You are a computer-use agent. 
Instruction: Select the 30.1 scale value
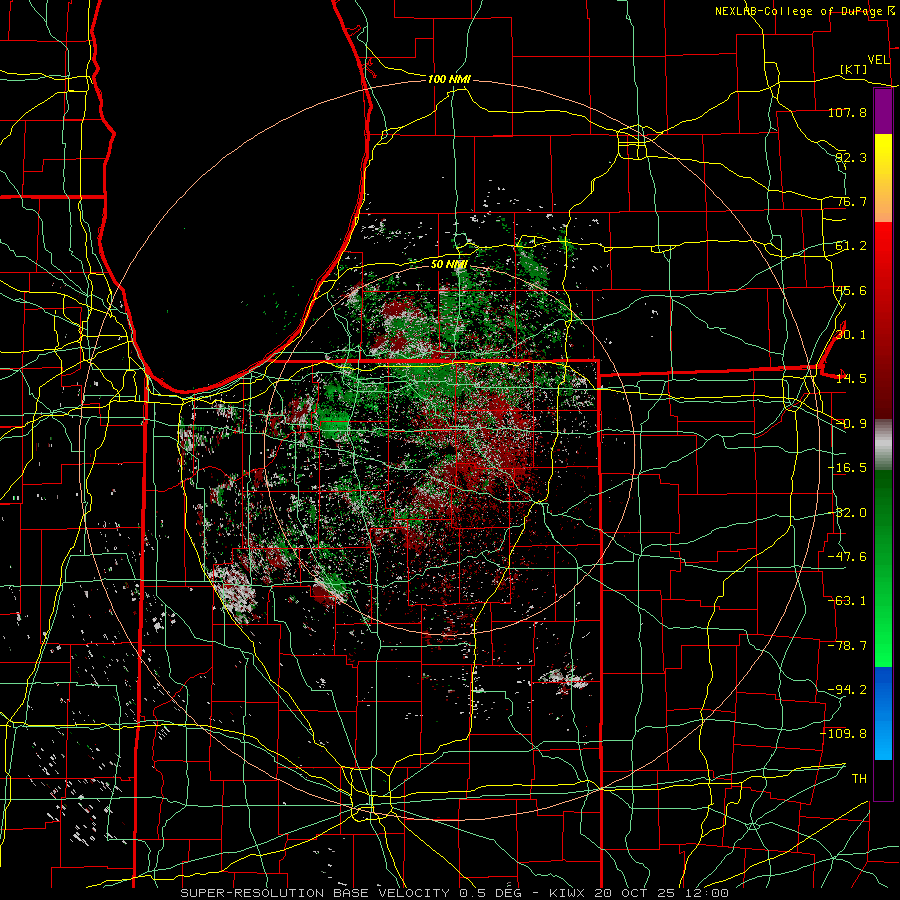point(851,335)
